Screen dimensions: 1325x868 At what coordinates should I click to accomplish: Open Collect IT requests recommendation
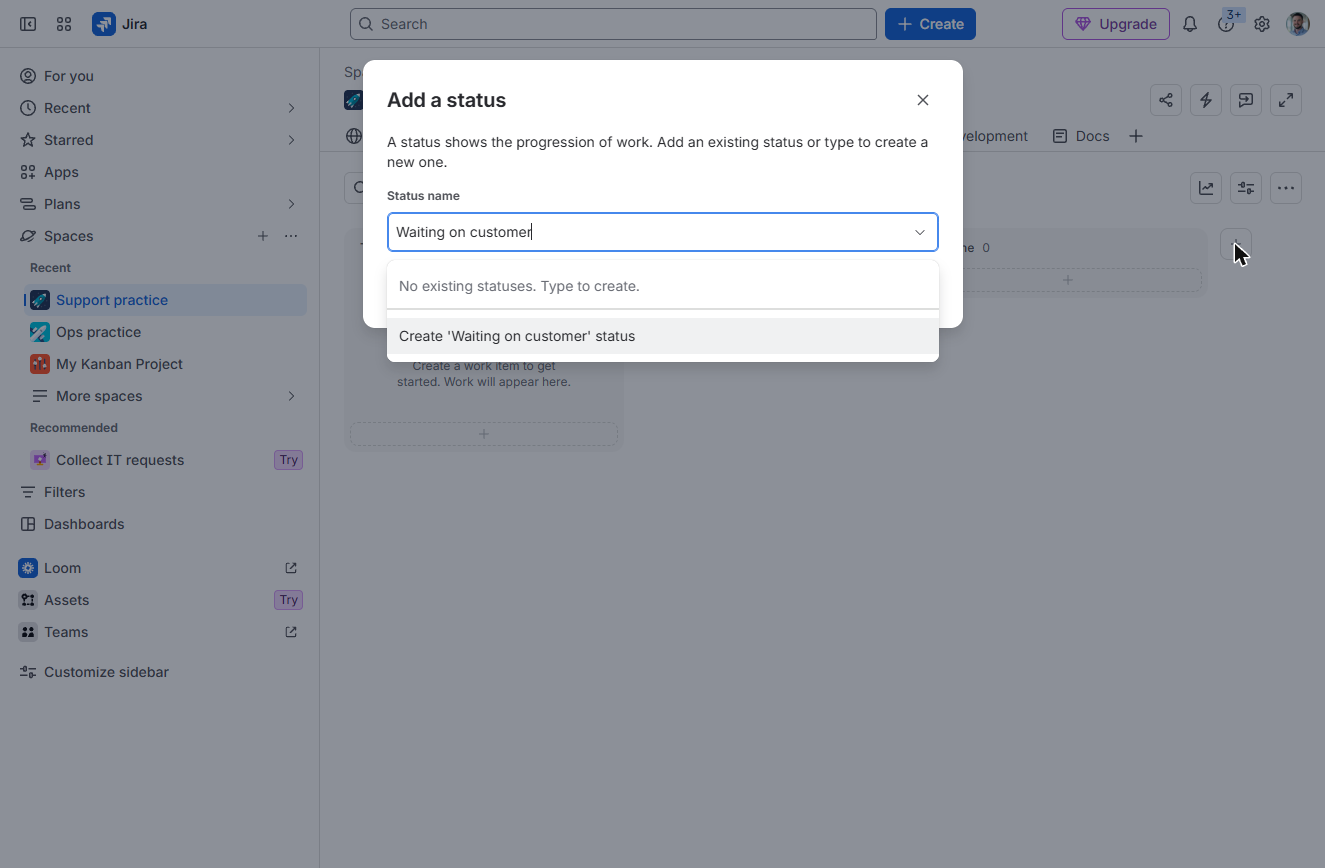point(166,460)
